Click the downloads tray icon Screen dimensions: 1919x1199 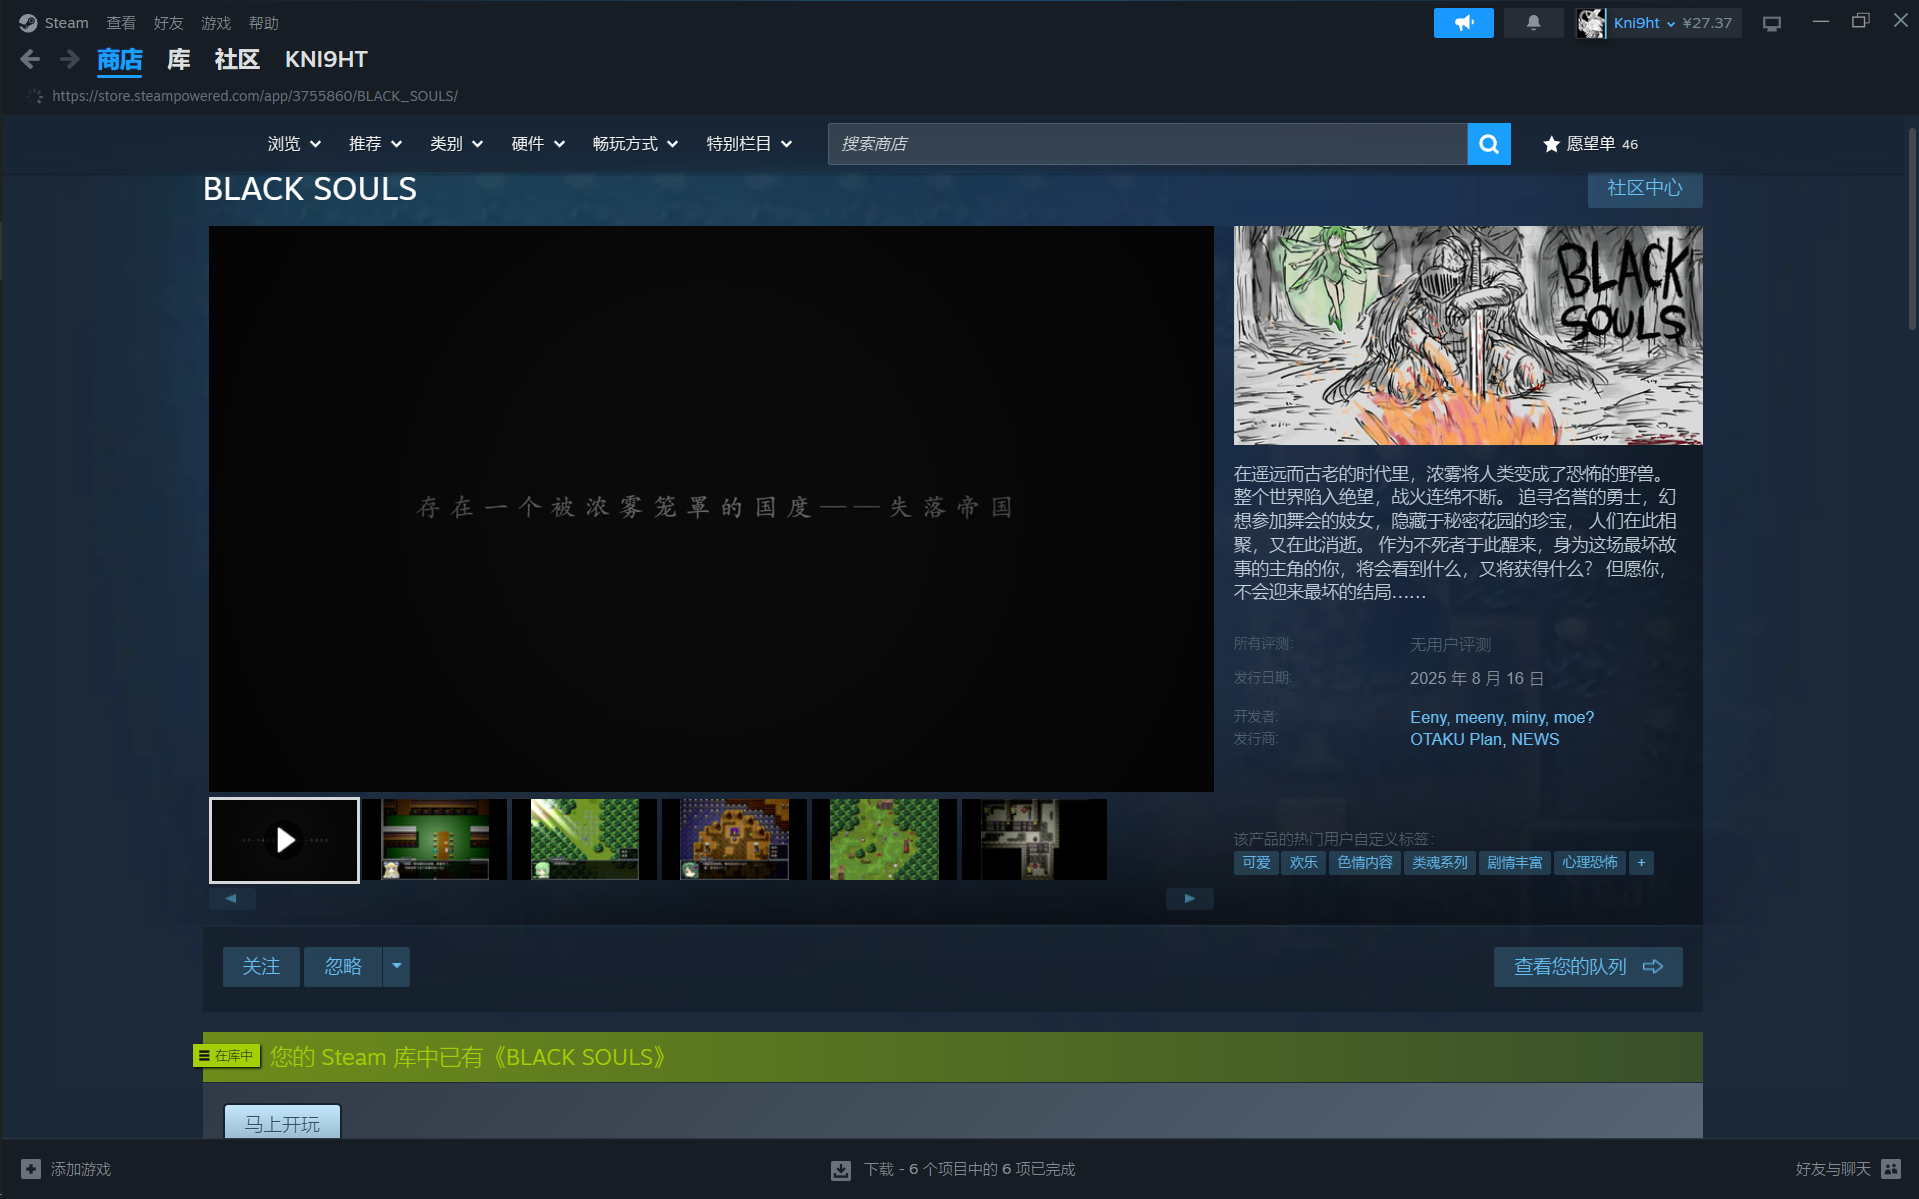click(x=841, y=1170)
